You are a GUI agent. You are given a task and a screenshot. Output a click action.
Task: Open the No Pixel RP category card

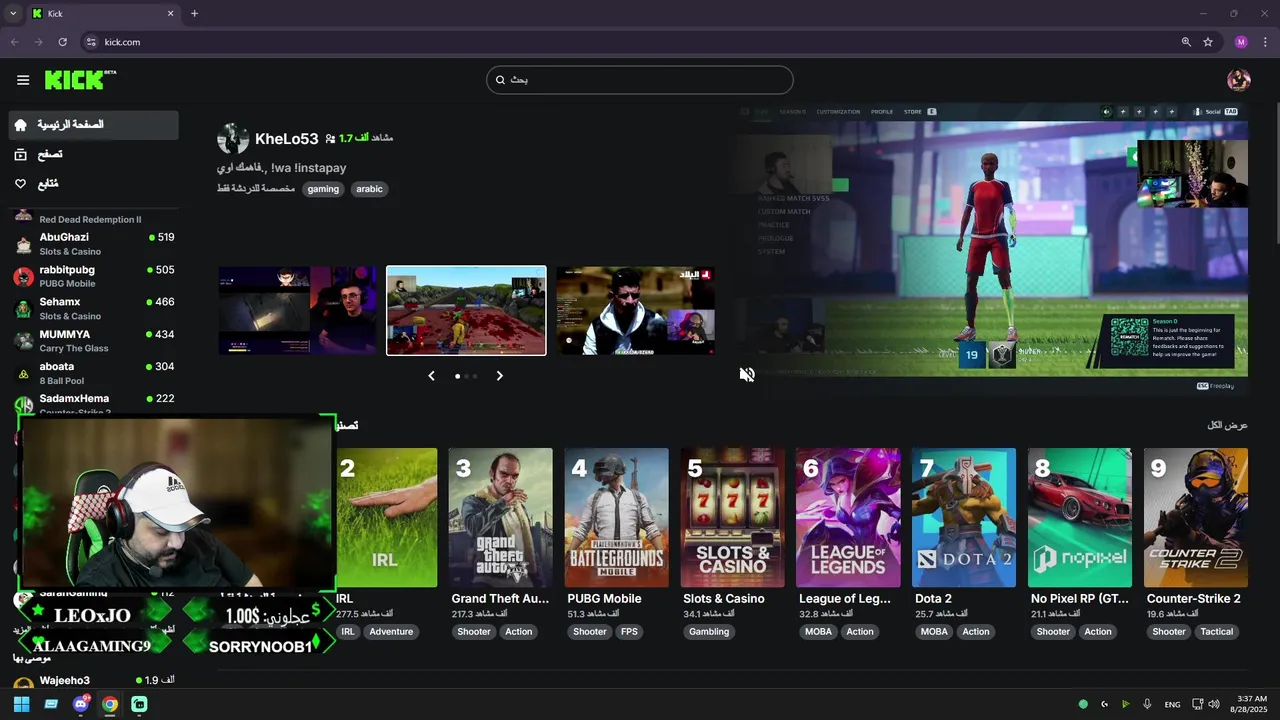(1080, 518)
